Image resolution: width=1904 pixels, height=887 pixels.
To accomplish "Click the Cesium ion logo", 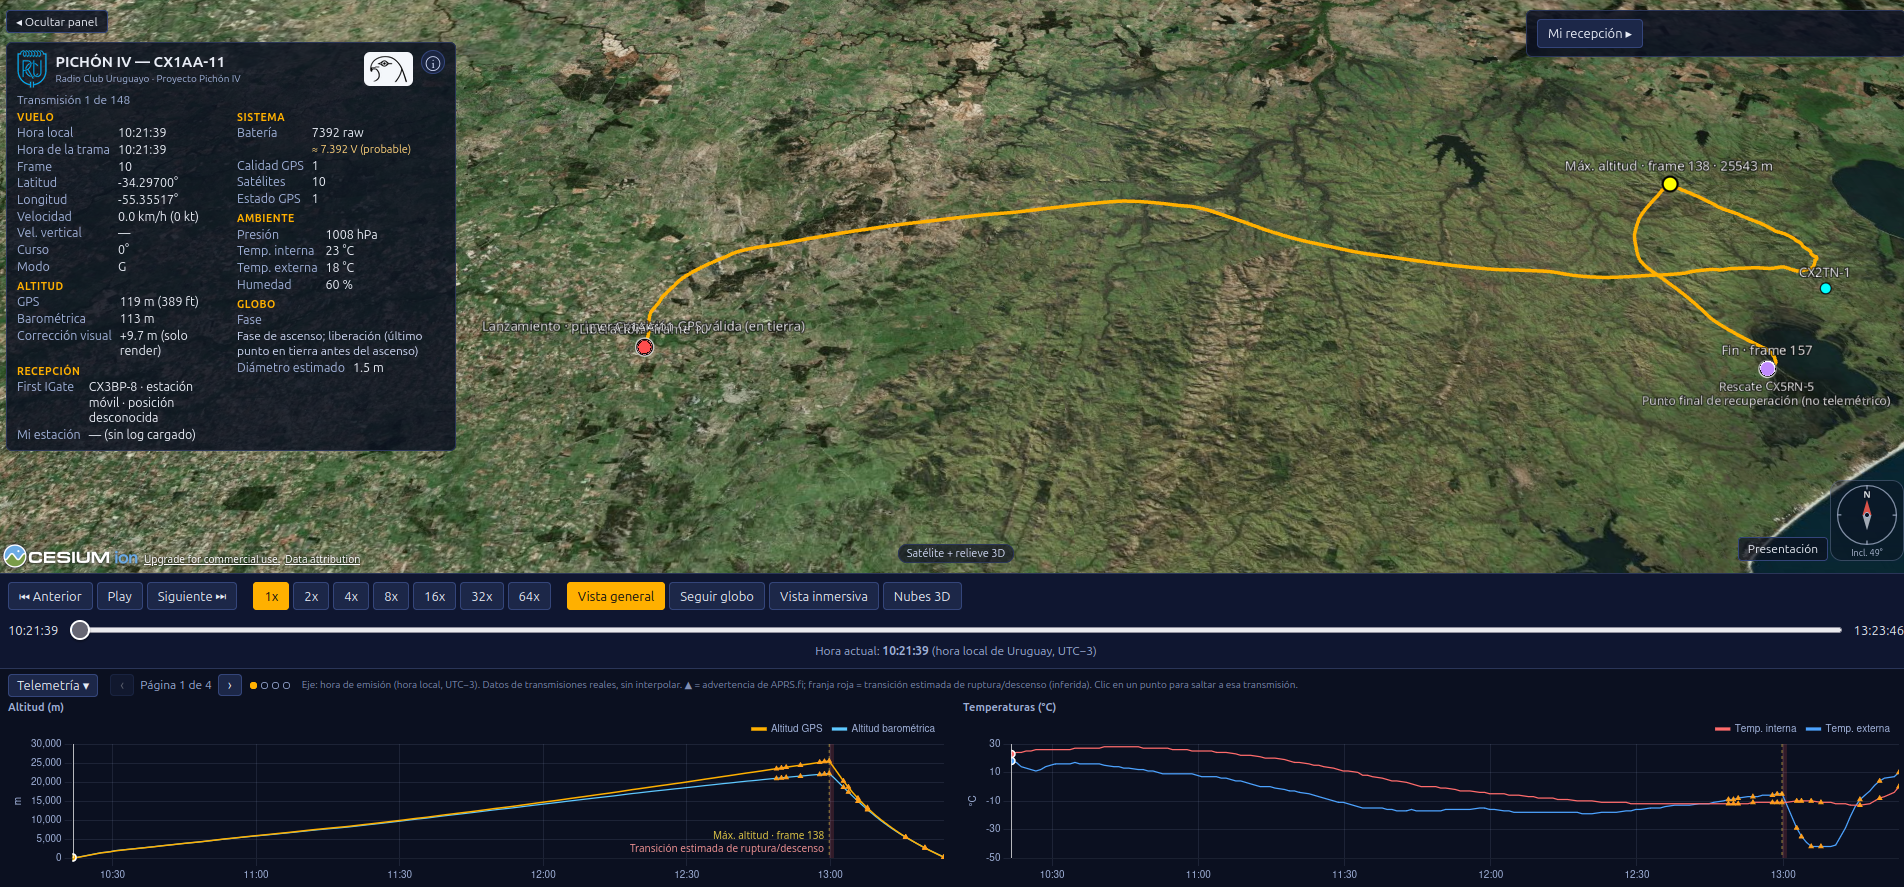I will click(x=71, y=556).
